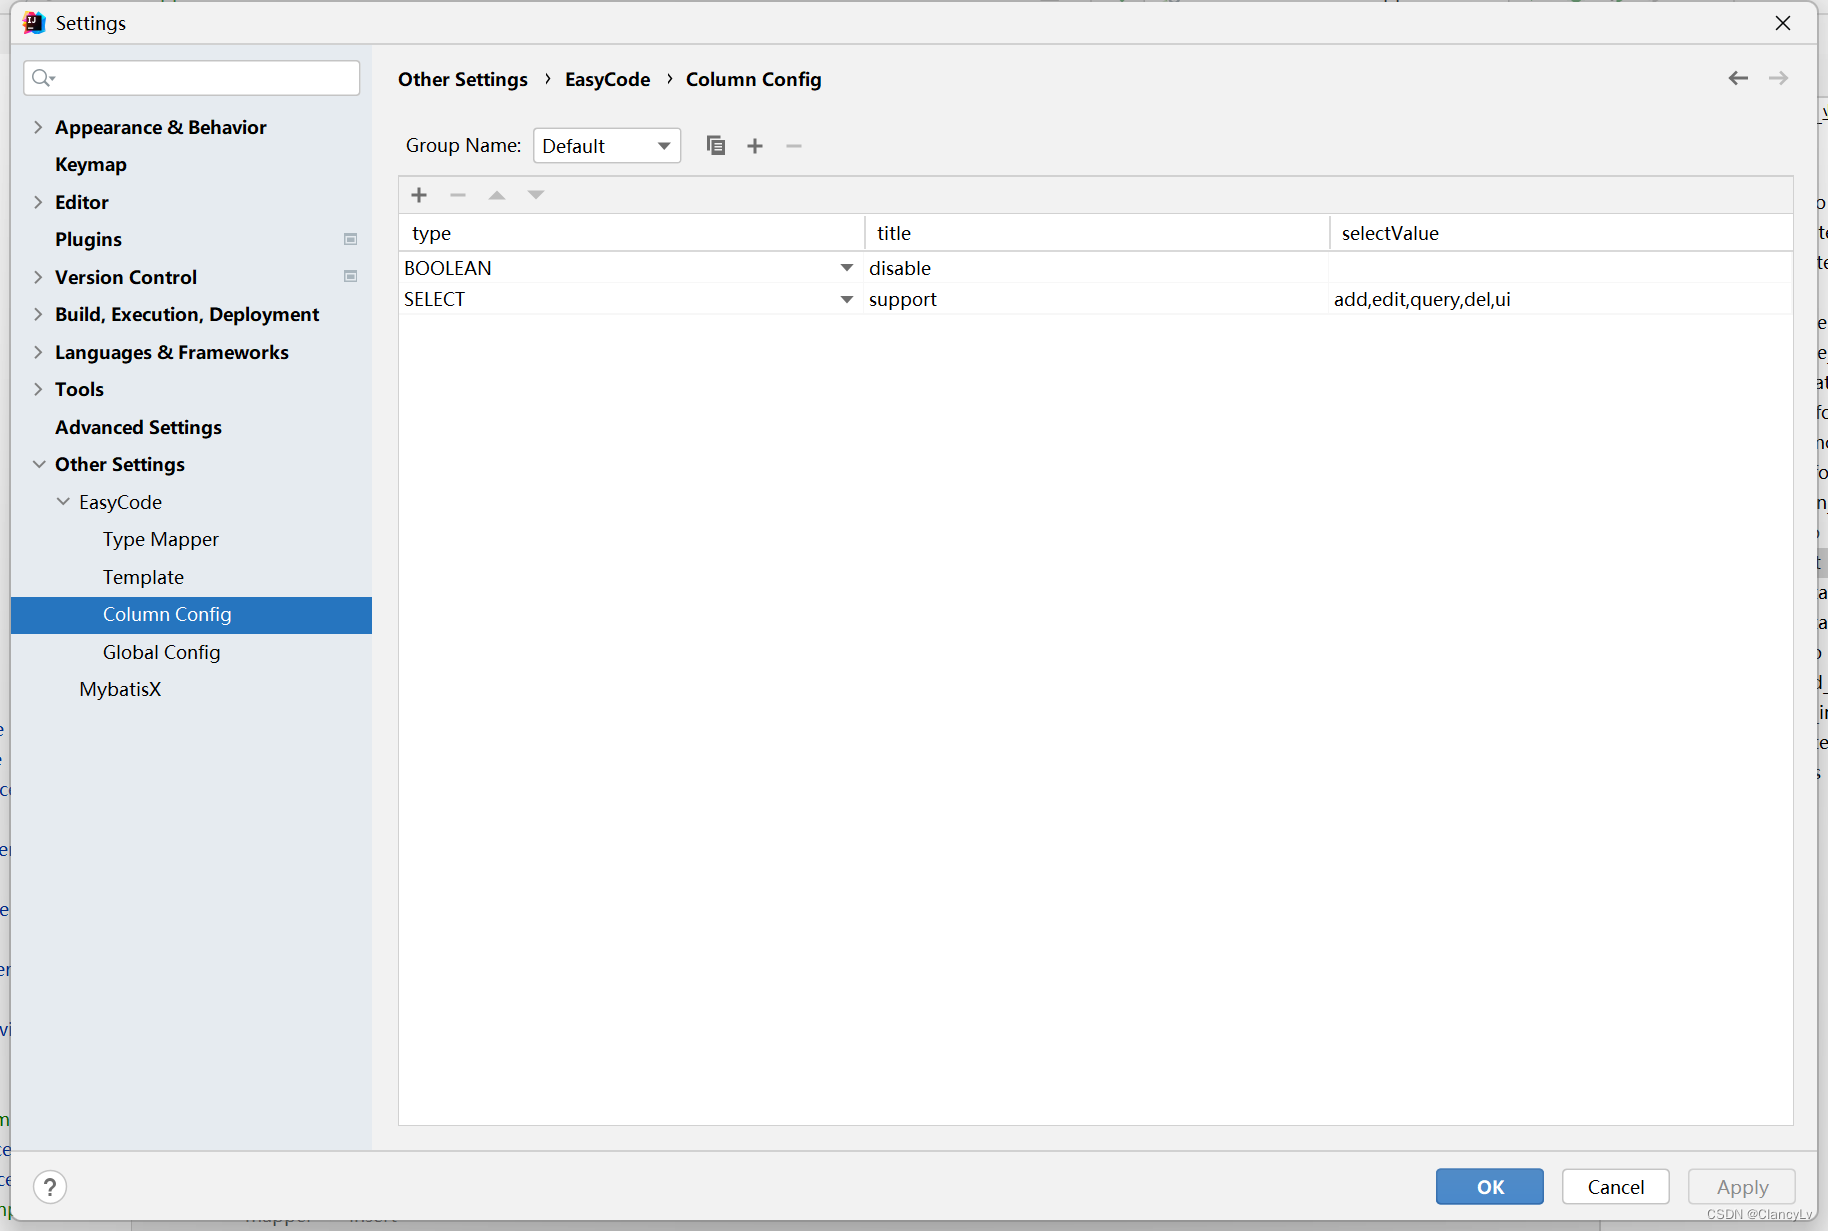Select Plugins settings
Viewport: 1828px width, 1231px height.
[x=88, y=239]
